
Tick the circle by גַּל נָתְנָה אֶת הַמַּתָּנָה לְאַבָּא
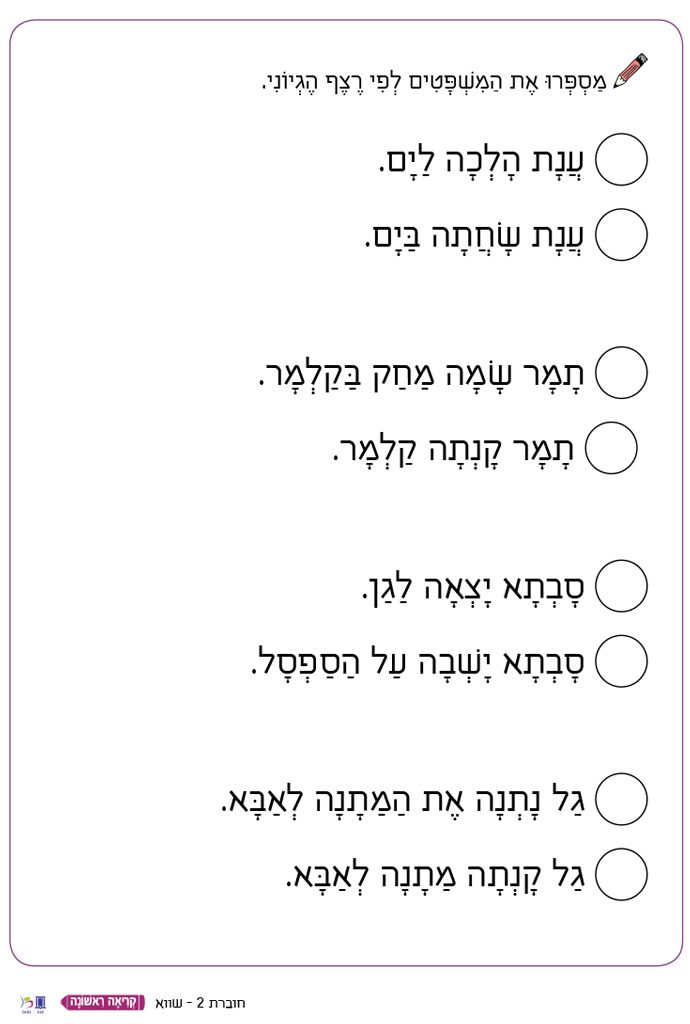point(621,799)
